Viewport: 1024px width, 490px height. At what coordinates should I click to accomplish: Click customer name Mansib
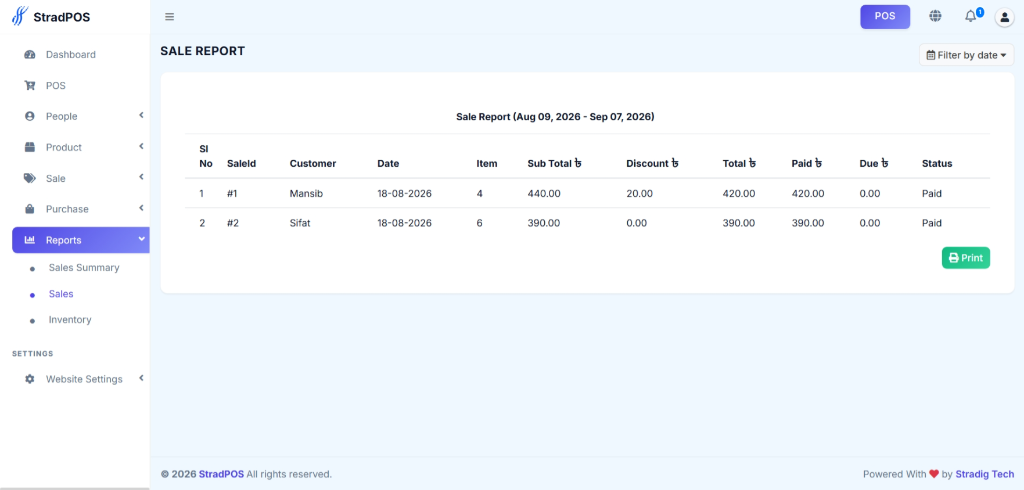coord(306,193)
